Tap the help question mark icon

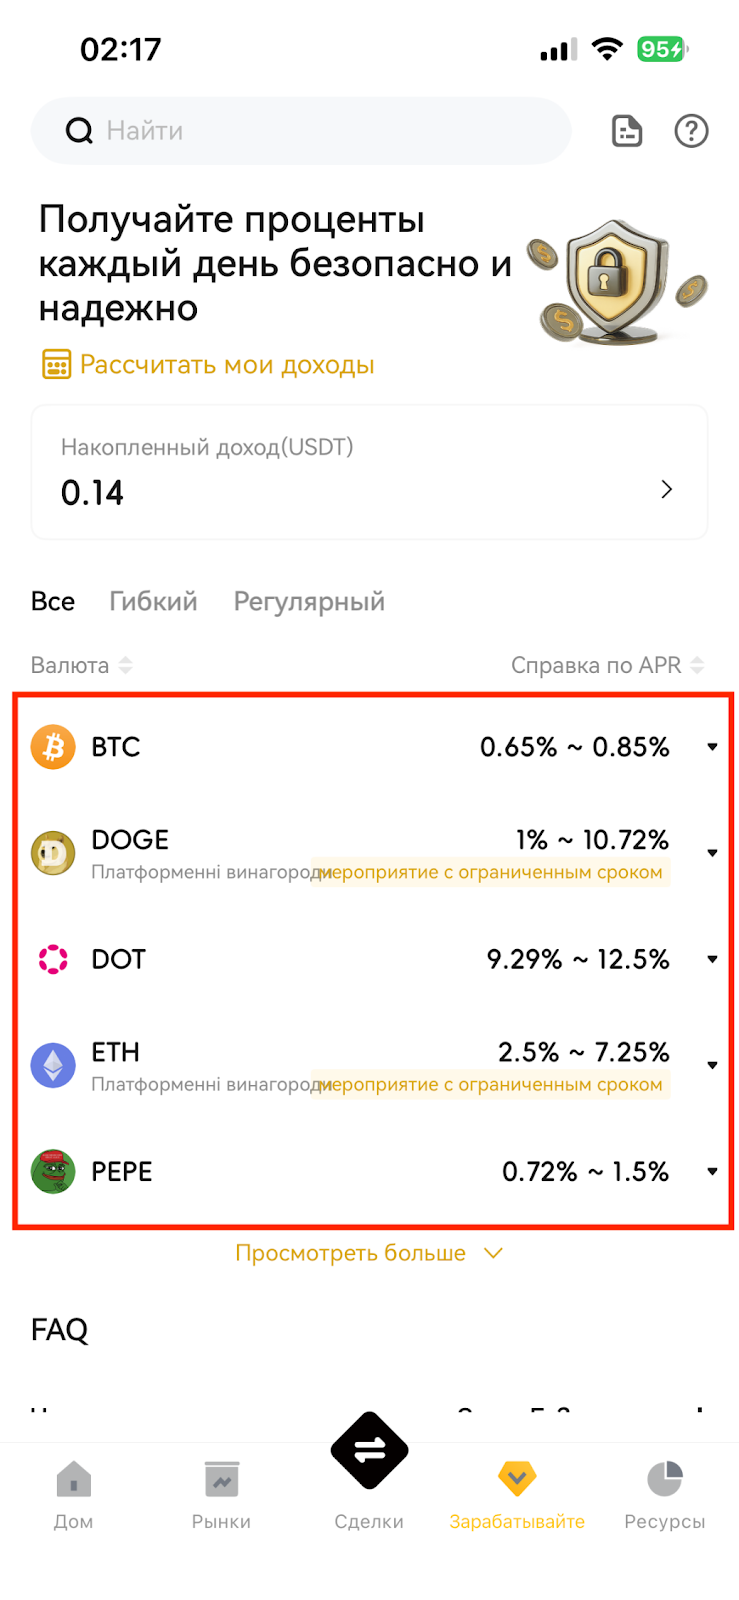691,131
